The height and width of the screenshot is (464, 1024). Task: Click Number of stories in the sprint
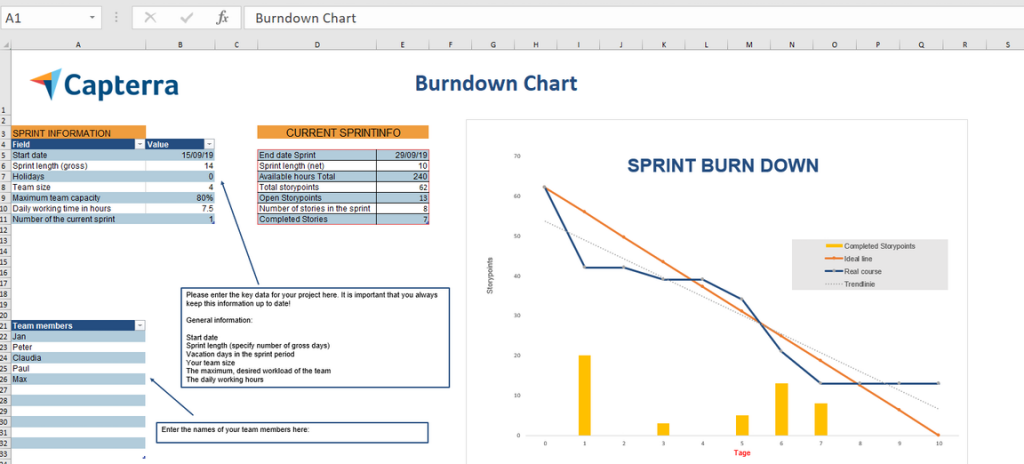tap(317, 208)
